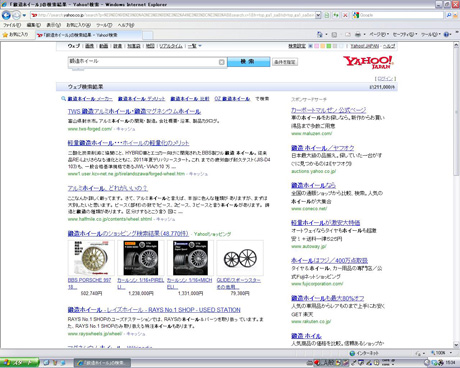Click the Print icon in command bar
Screen dimensions: 460x368
(358, 34)
